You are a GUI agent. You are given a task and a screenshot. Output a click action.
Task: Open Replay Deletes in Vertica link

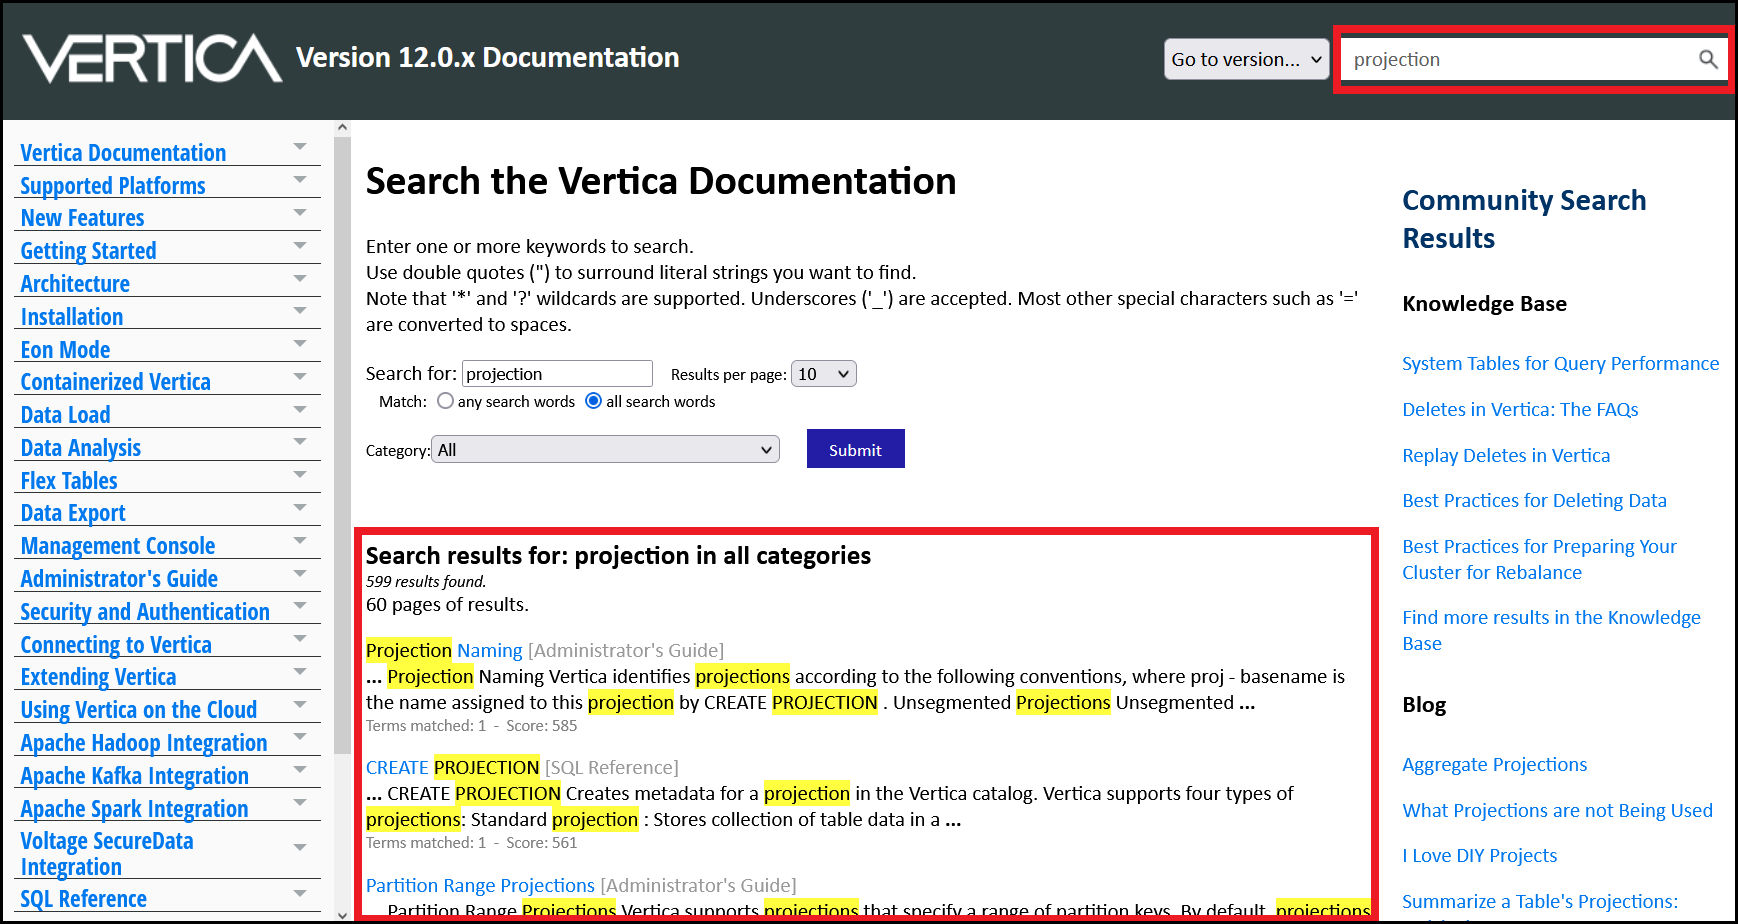point(1506,456)
